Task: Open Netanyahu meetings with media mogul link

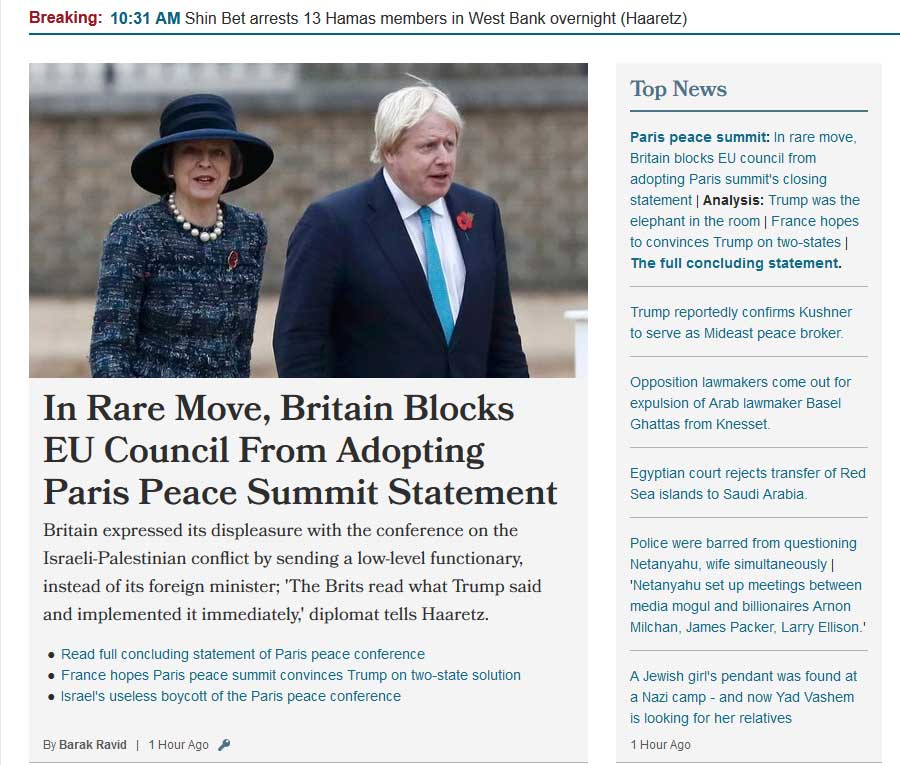Action: pyautogui.click(x=747, y=606)
